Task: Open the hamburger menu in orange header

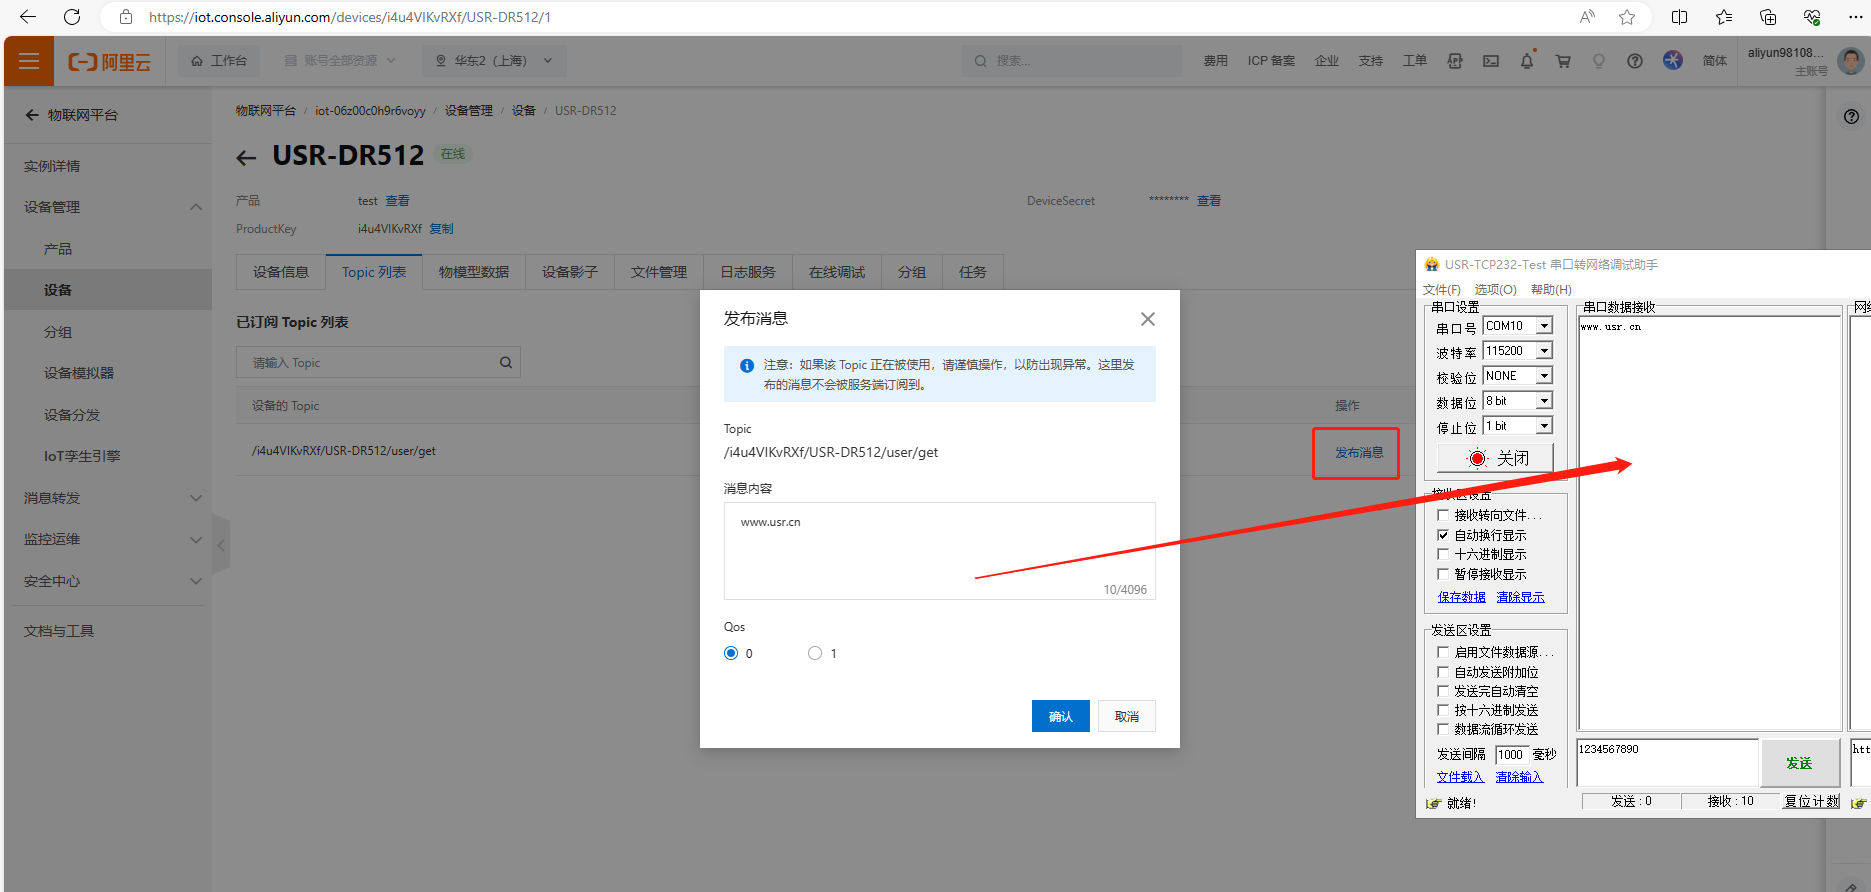Action: click(29, 61)
